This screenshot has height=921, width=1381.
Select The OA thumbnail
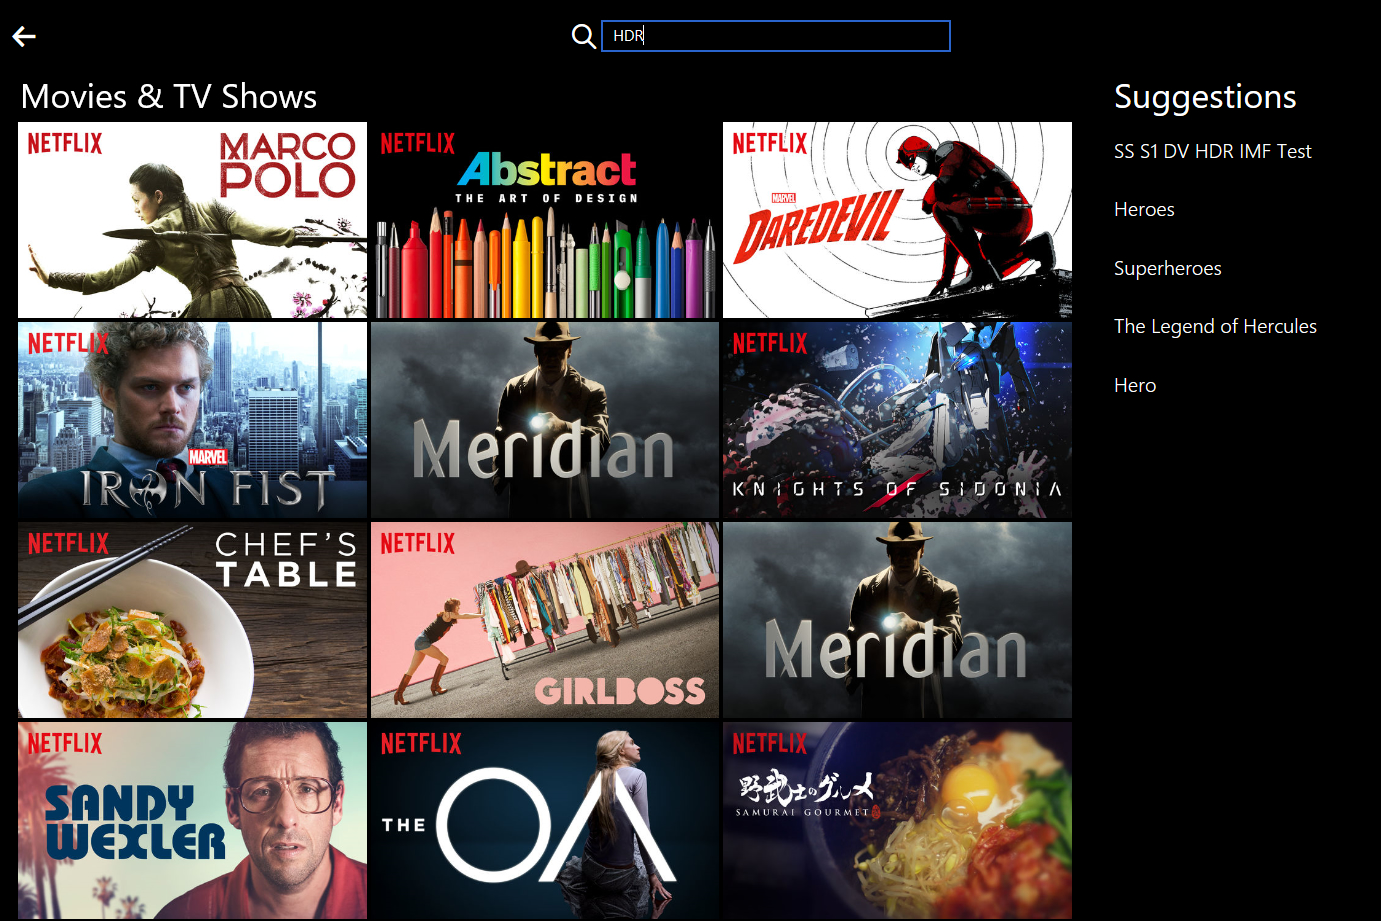545,820
